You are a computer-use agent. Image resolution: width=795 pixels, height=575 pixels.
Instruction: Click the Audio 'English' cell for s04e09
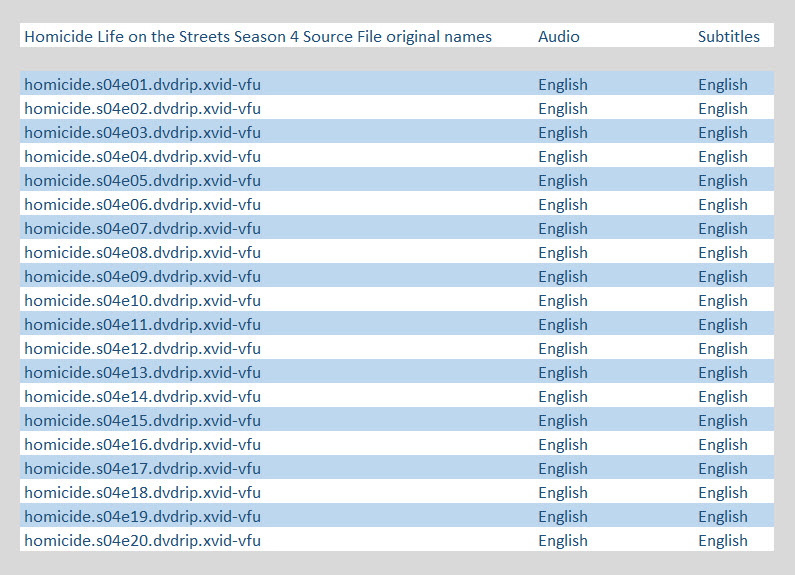[563, 276]
